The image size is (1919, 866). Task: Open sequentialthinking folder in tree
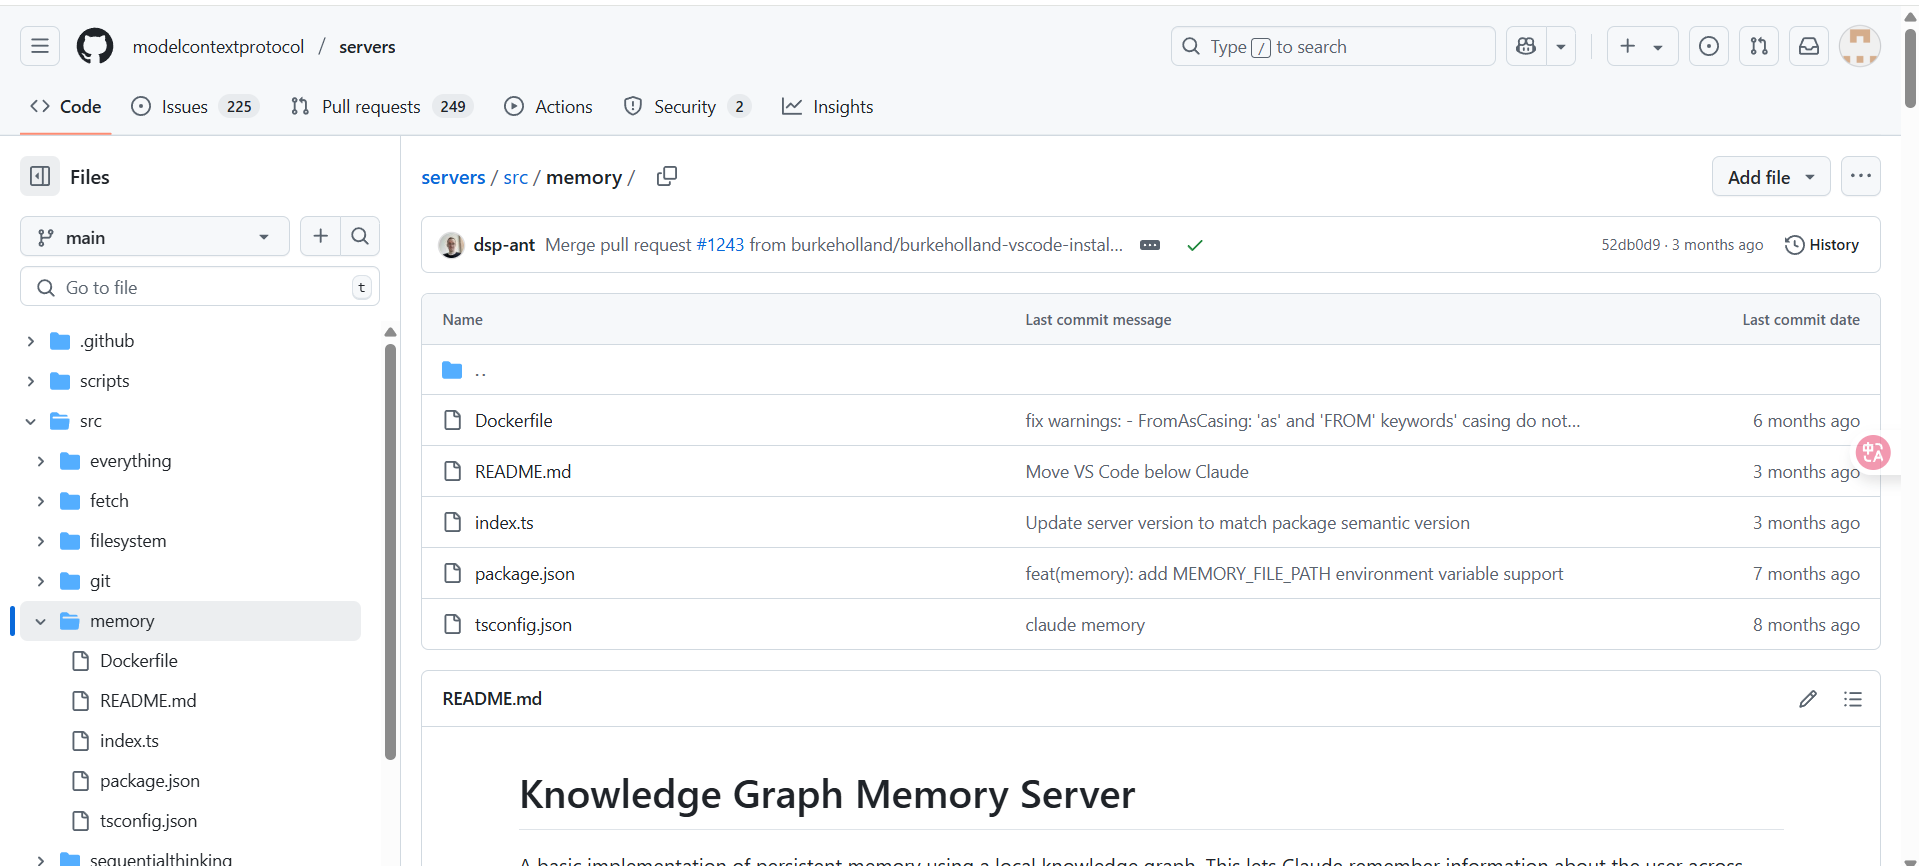(x=160, y=858)
